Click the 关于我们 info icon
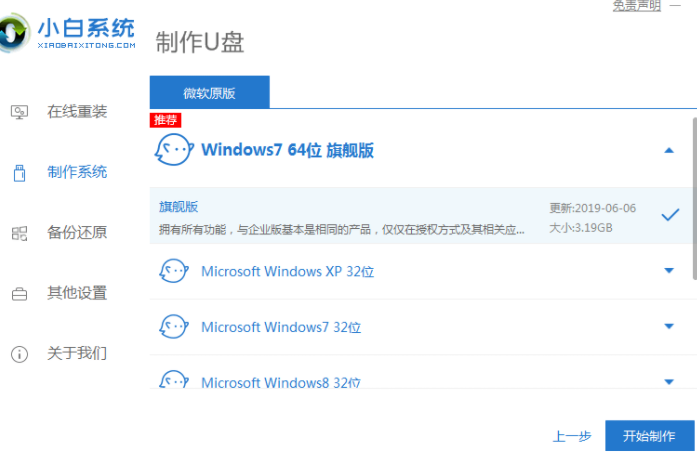 (x=19, y=354)
